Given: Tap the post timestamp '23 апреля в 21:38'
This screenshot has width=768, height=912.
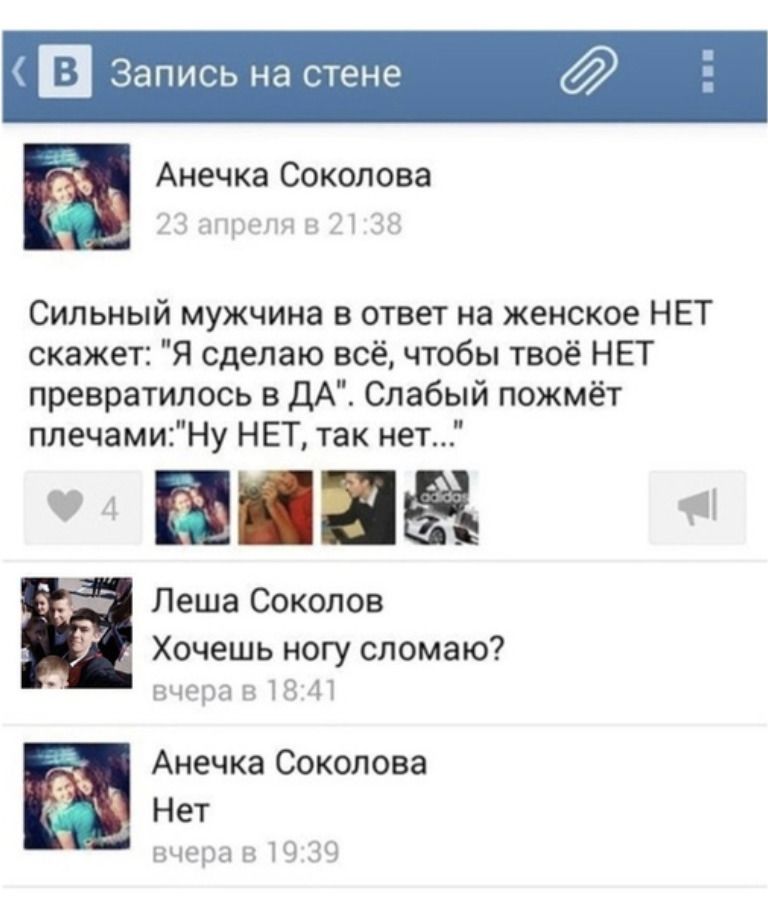Looking at the screenshot, I should point(279,224).
